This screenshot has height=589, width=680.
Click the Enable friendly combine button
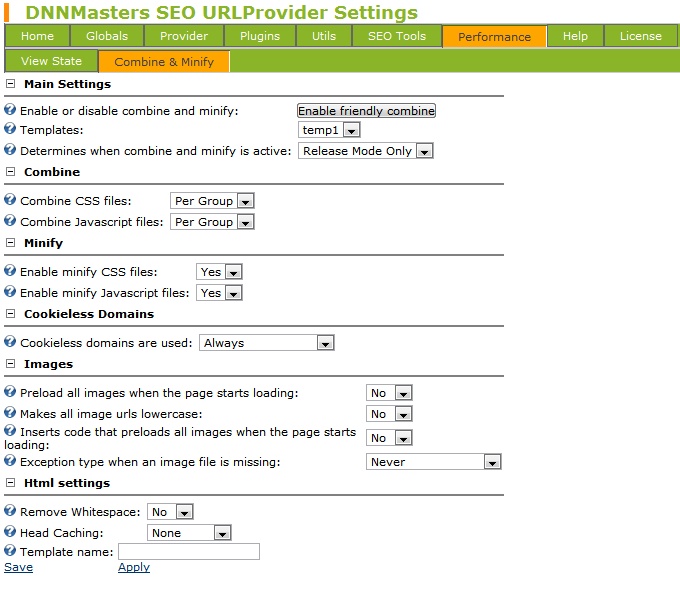click(366, 111)
